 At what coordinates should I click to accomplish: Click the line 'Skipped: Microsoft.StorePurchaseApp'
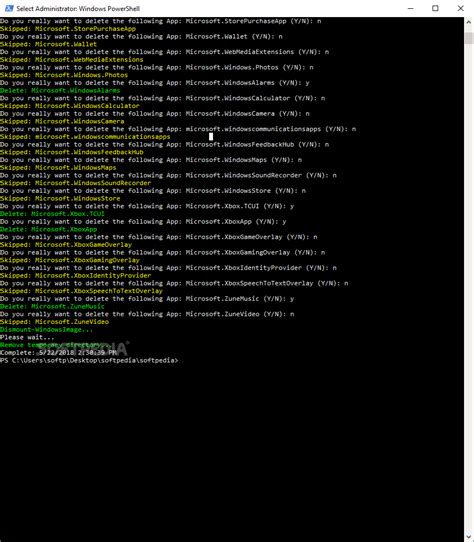pos(68,29)
